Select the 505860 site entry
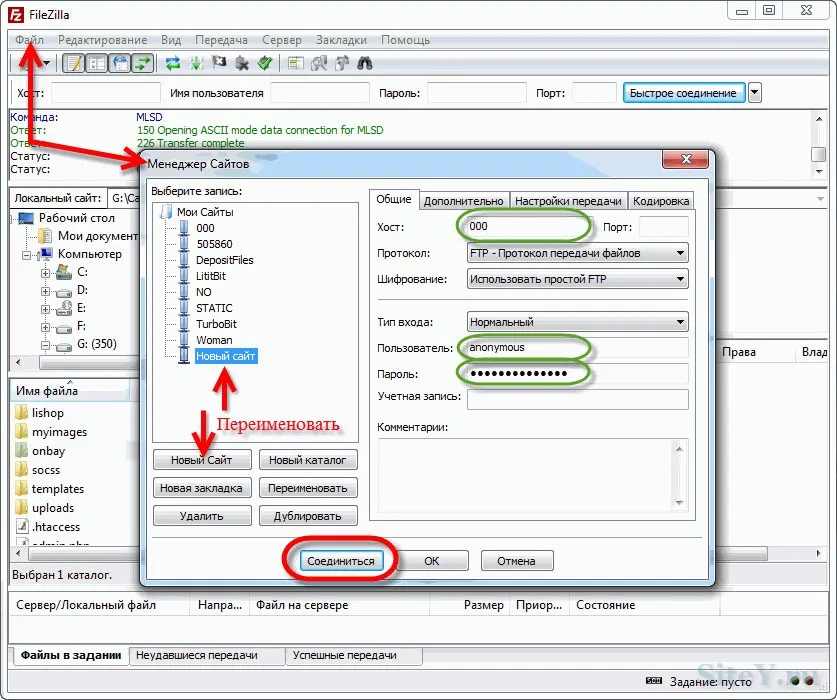Image resolution: width=837 pixels, height=700 pixels. [x=214, y=244]
